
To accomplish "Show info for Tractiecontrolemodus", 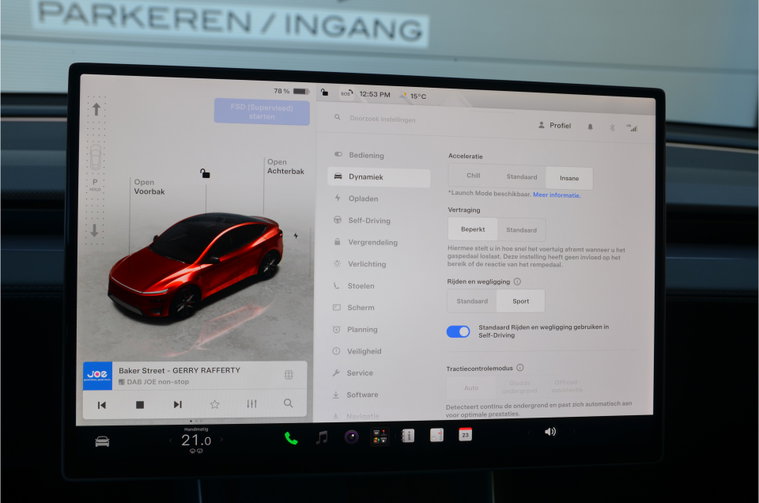I will coord(520,367).
